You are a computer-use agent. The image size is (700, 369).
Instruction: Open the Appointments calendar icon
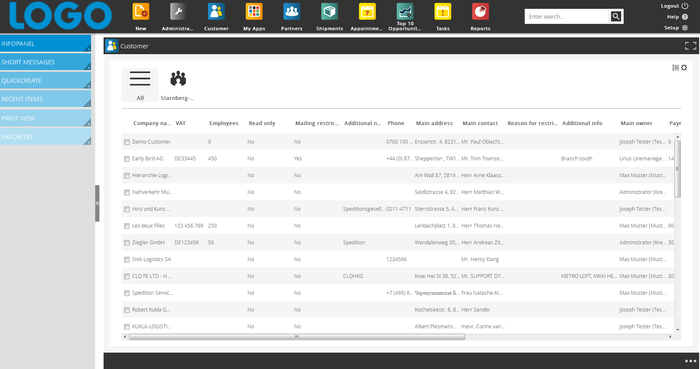(367, 12)
